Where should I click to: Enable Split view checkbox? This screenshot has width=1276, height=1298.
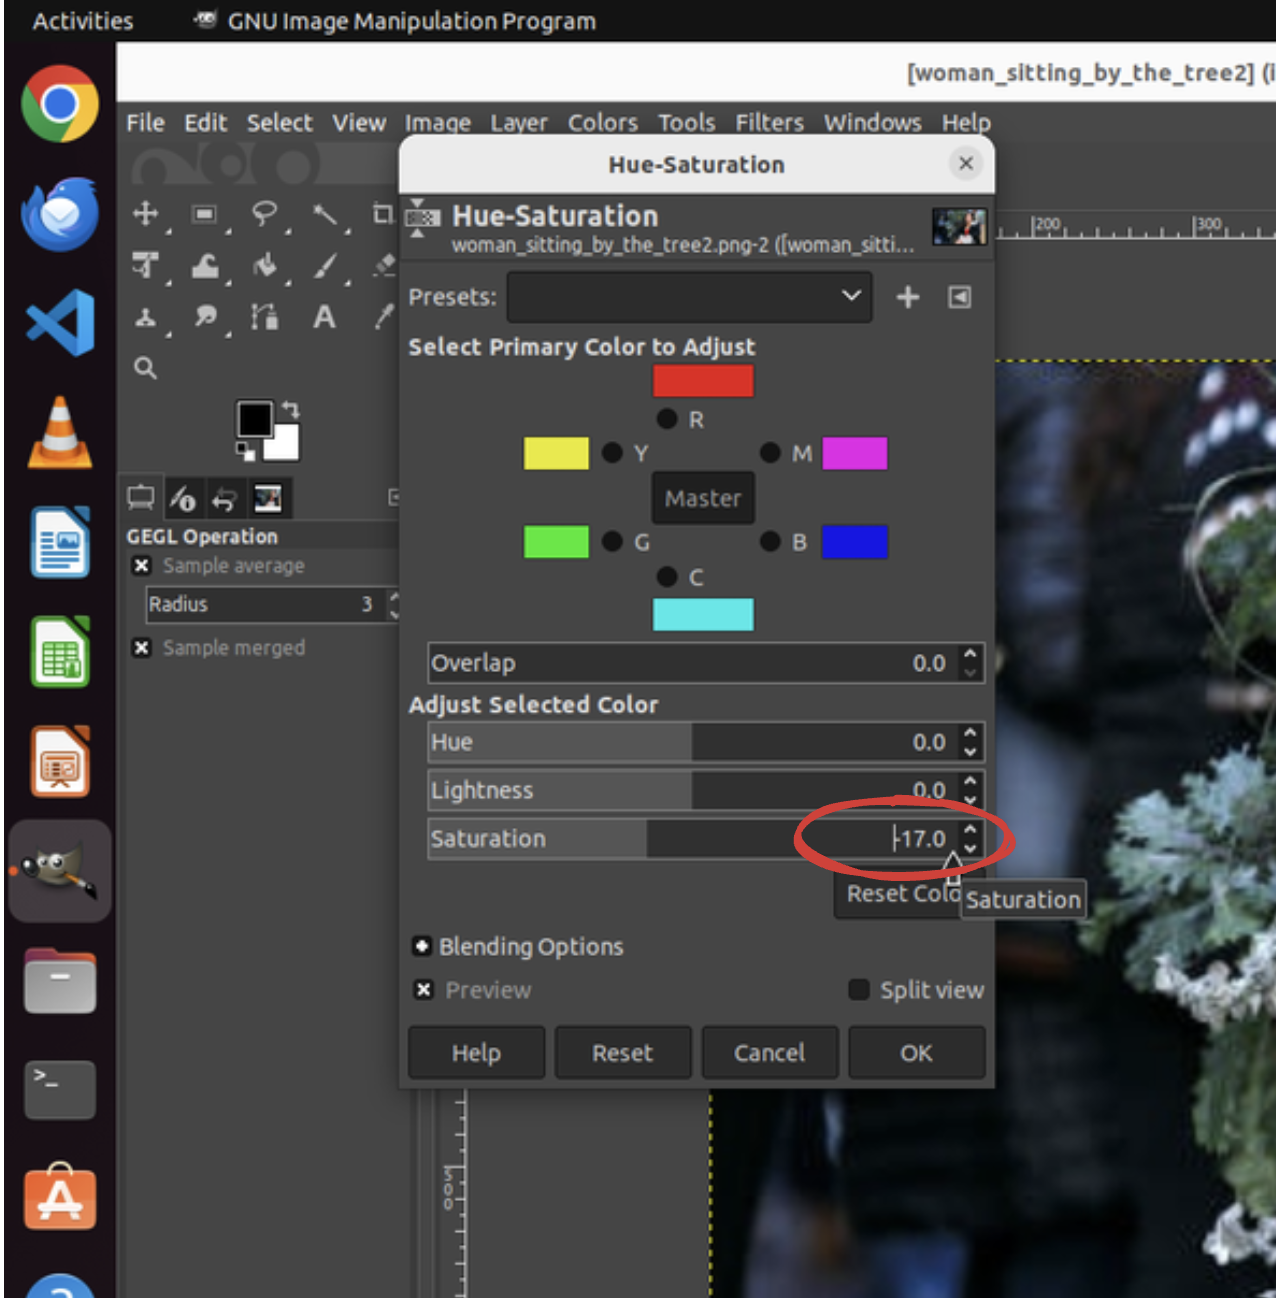click(858, 990)
